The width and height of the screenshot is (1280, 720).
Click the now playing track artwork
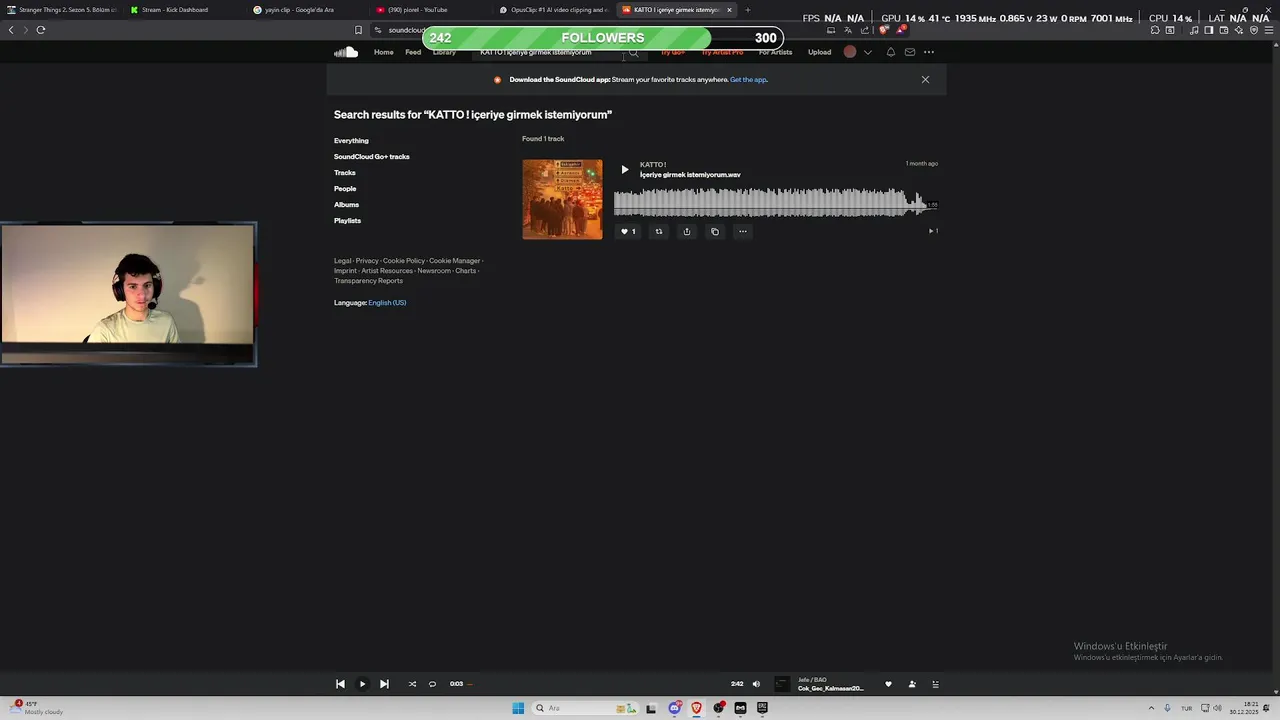point(782,684)
